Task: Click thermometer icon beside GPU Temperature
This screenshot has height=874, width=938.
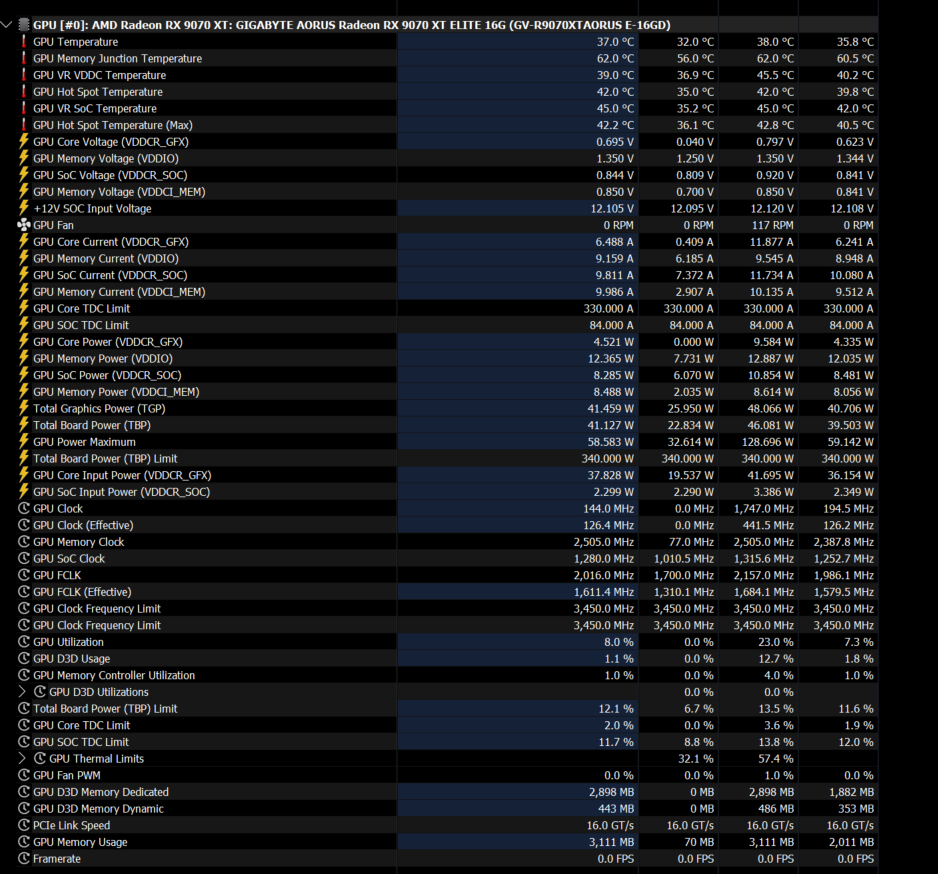Action: [x=24, y=42]
